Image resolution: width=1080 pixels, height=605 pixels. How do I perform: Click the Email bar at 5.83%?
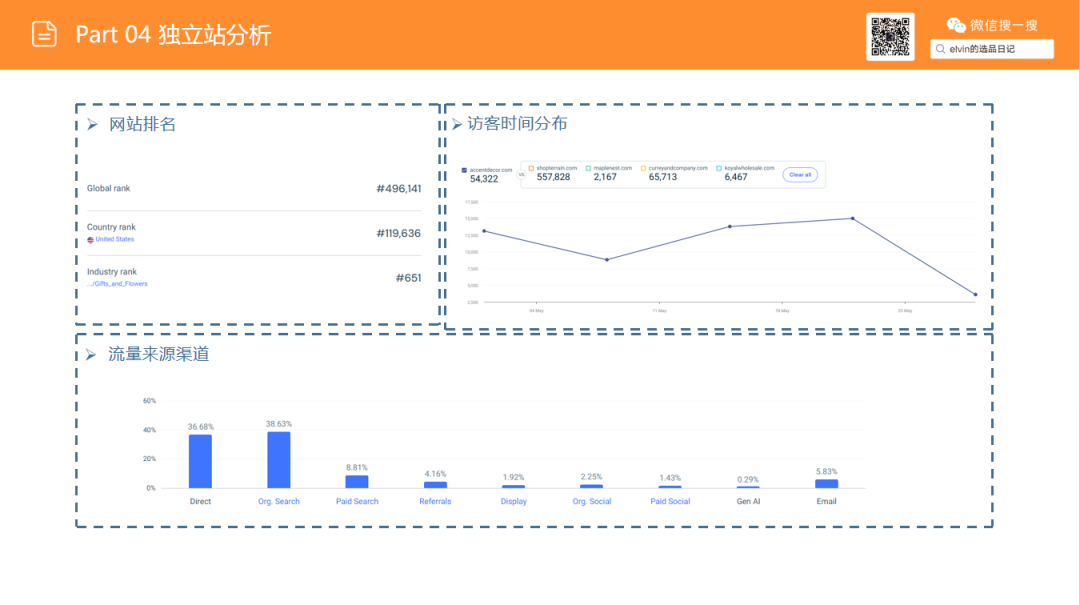tap(827, 484)
